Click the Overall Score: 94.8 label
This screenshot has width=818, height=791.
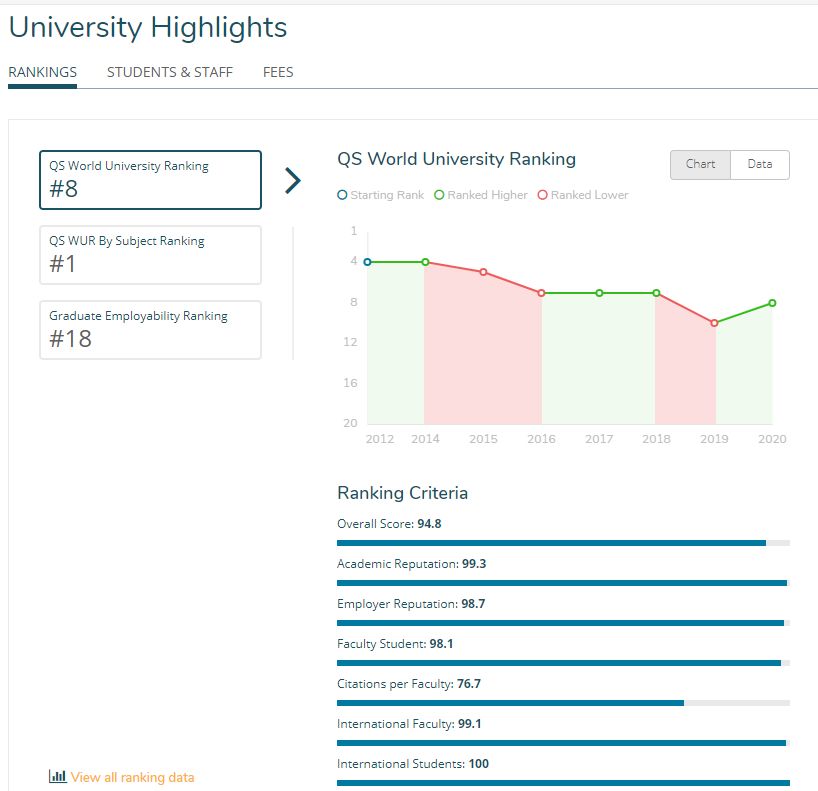coord(389,524)
